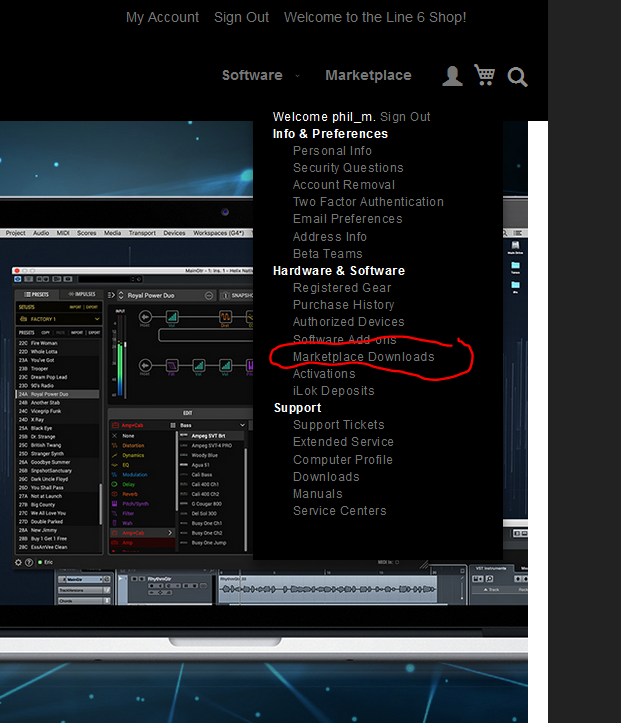
Task: Select iLok Deposits
Action: (x=333, y=391)
